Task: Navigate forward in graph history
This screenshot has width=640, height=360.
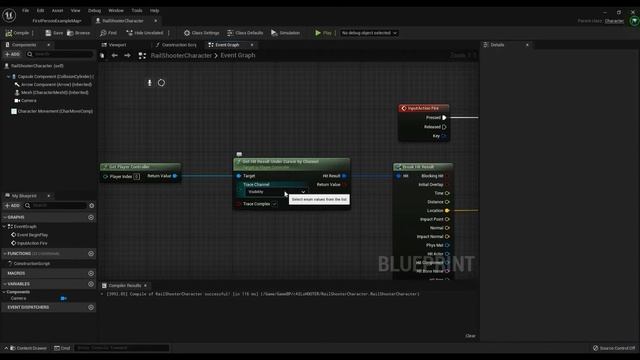Action: click(x=127, y=56)
